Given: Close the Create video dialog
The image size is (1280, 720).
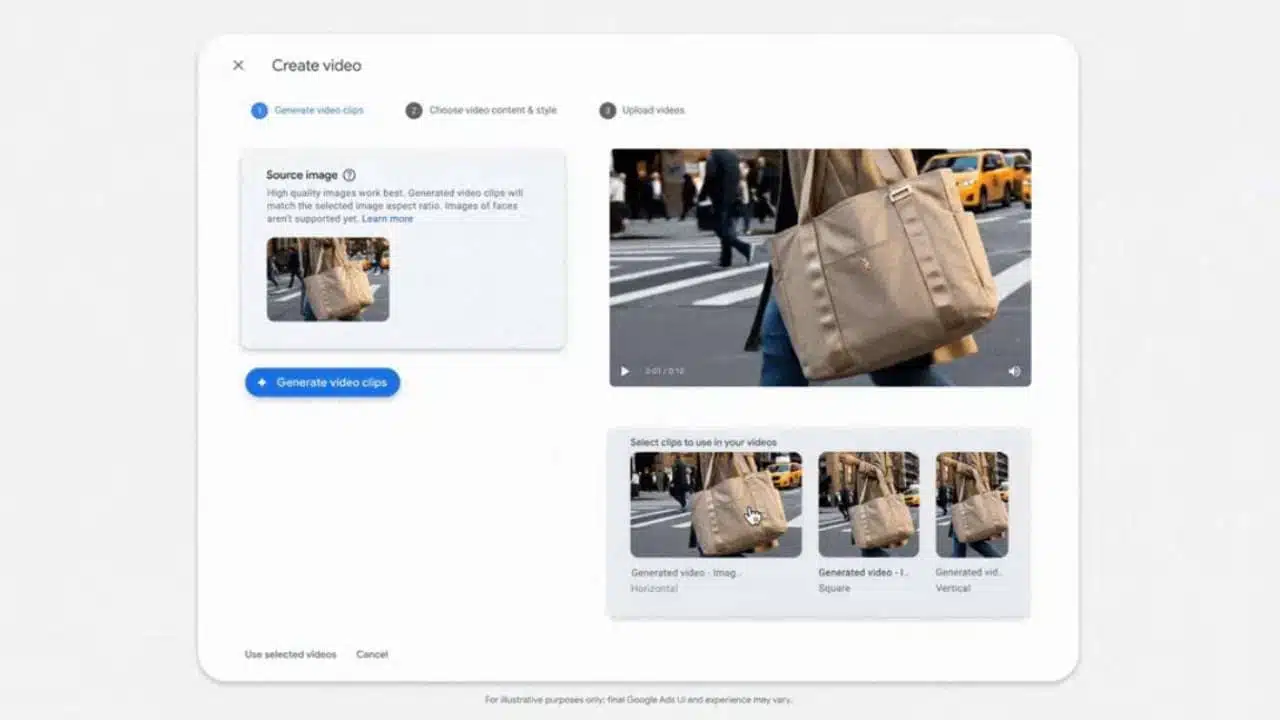Looking at the screenshot, I should pyautogui.click(x=238, y=65).
